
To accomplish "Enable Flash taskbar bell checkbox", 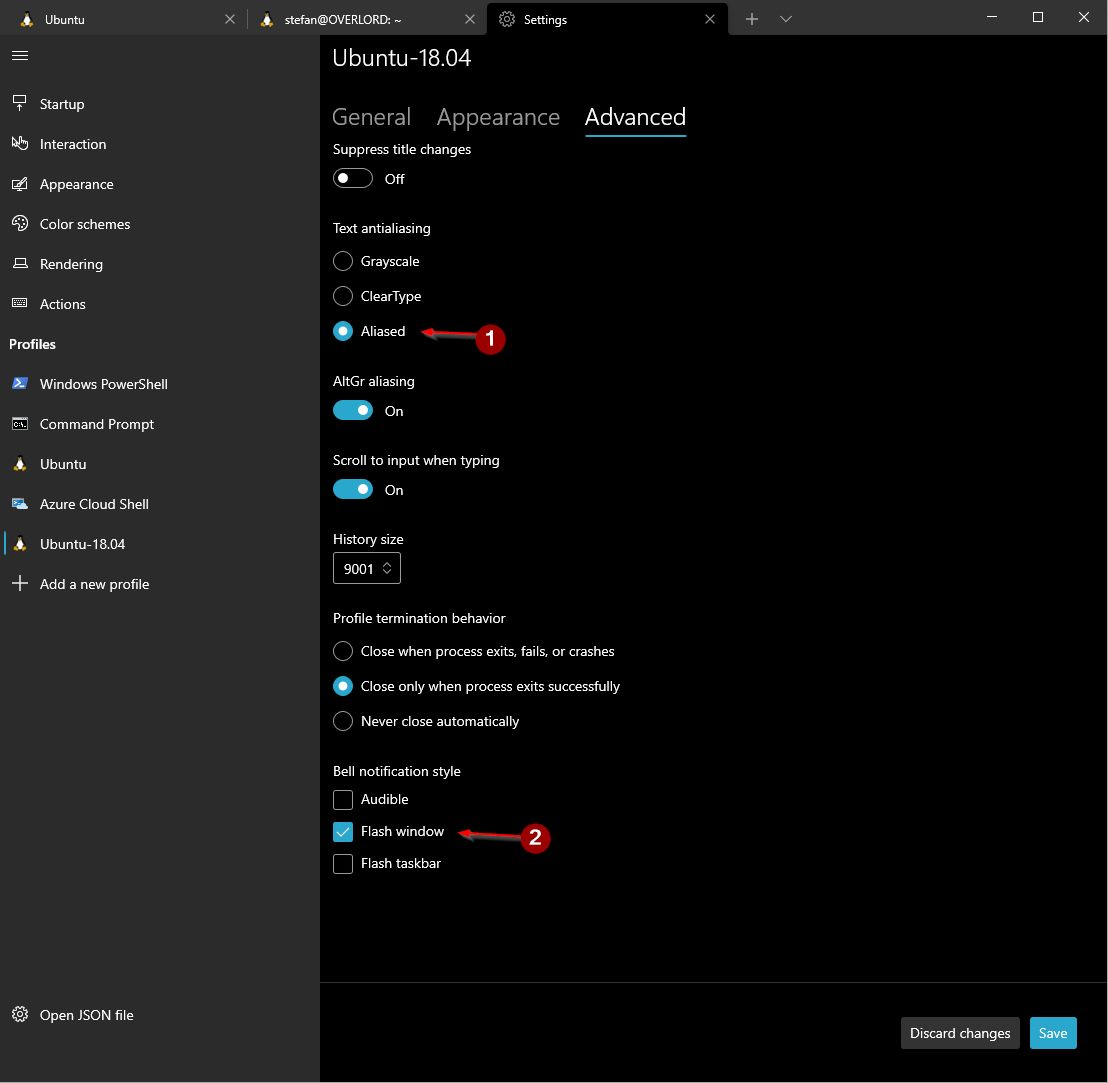I will coord(343,863).
